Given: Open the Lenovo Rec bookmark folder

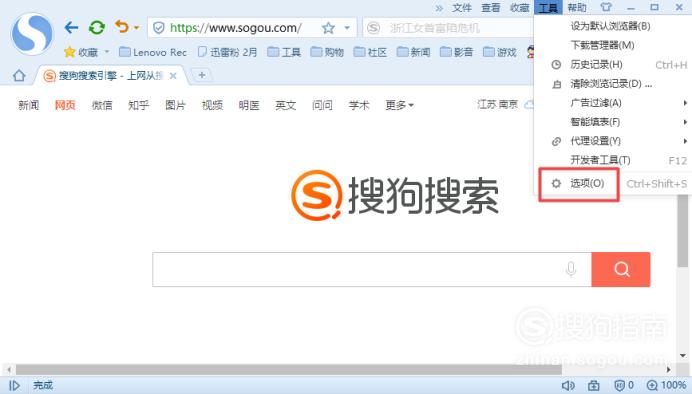Looking at the screenshot, I should 153,53.
